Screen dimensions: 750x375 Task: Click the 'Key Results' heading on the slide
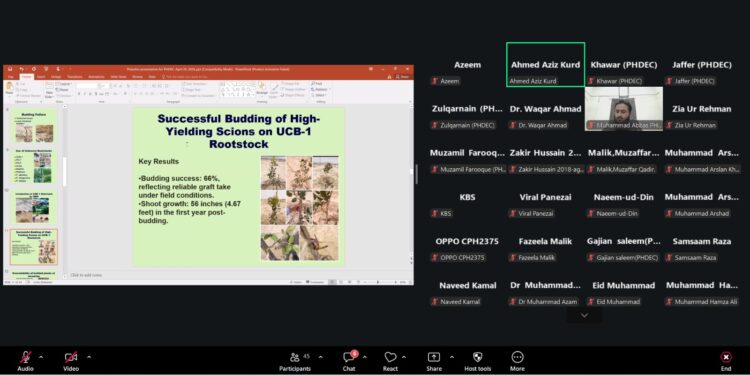tap(158, 162)
